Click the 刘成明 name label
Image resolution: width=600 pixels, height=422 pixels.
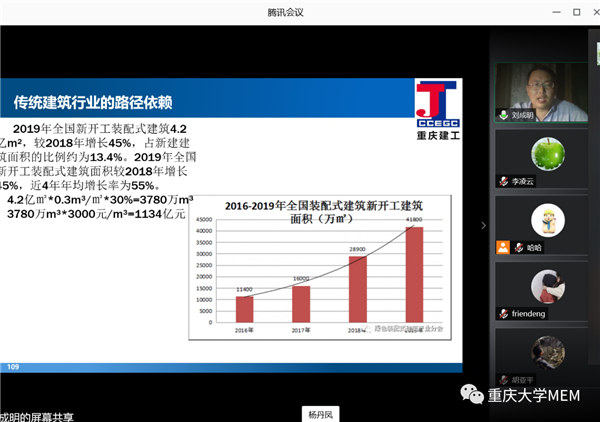tap(522, 115)
